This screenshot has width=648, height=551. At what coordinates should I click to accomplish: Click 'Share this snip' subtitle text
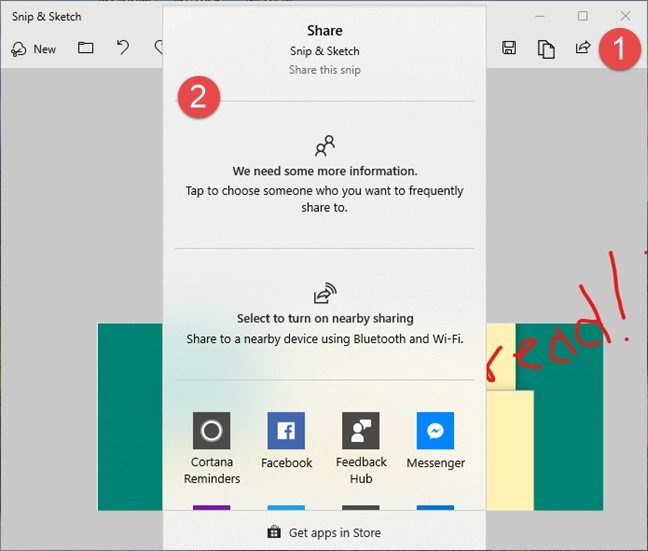[325, 70]
